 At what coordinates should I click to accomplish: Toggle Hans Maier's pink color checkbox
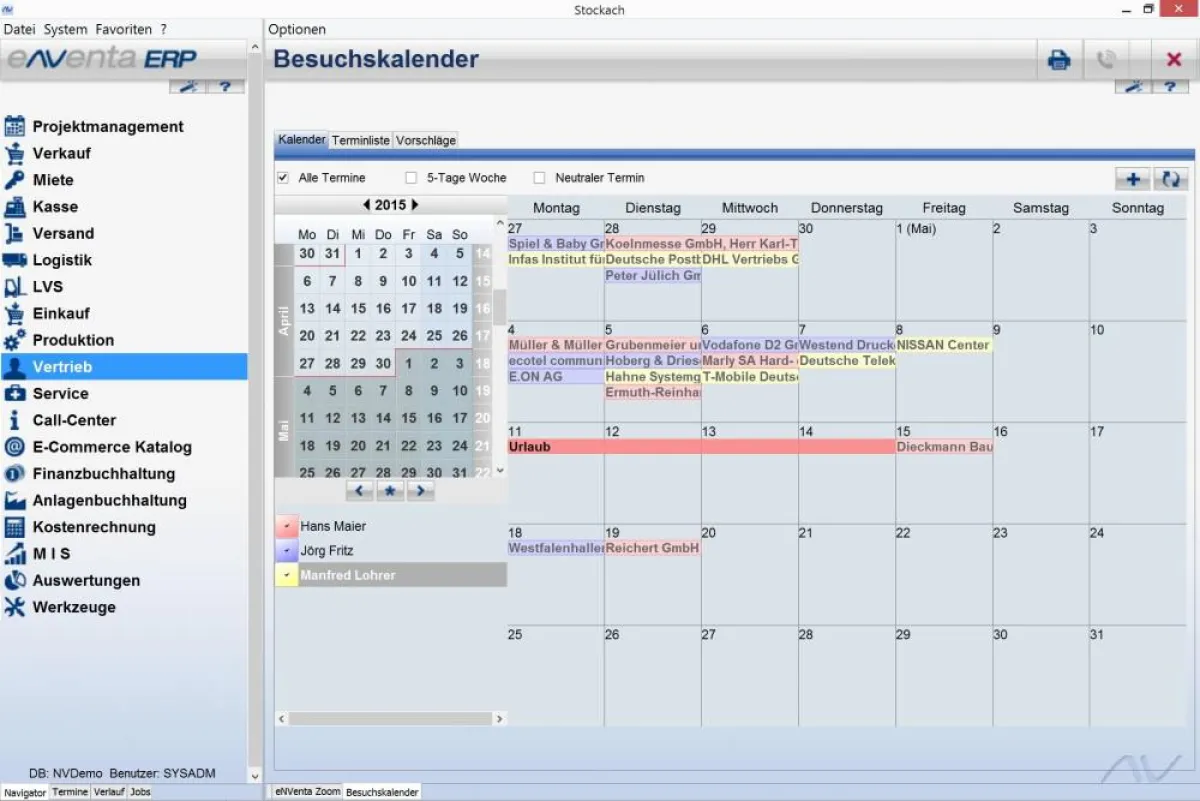pyautogui.click(x=286, y=525)
